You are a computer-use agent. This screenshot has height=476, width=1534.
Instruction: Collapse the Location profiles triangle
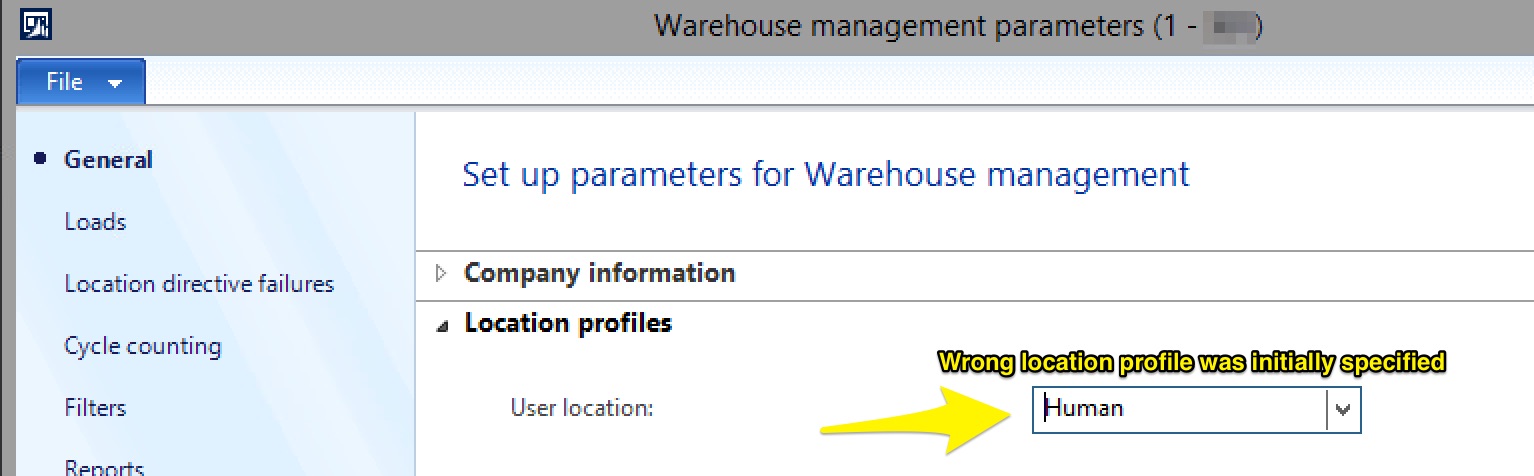[442, 325]
